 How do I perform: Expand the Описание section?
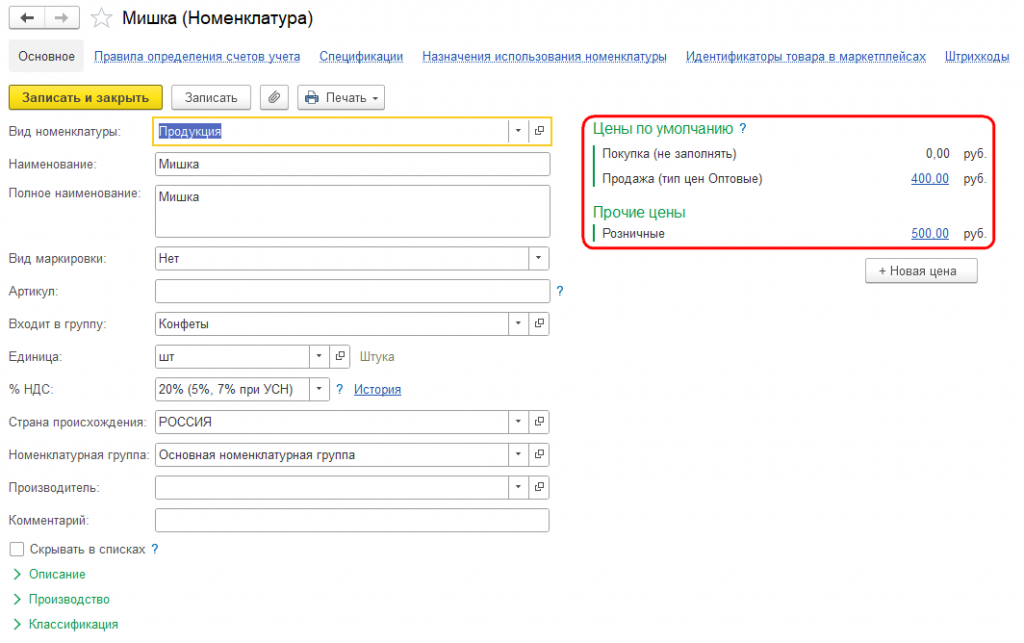(x=50, y=574)
